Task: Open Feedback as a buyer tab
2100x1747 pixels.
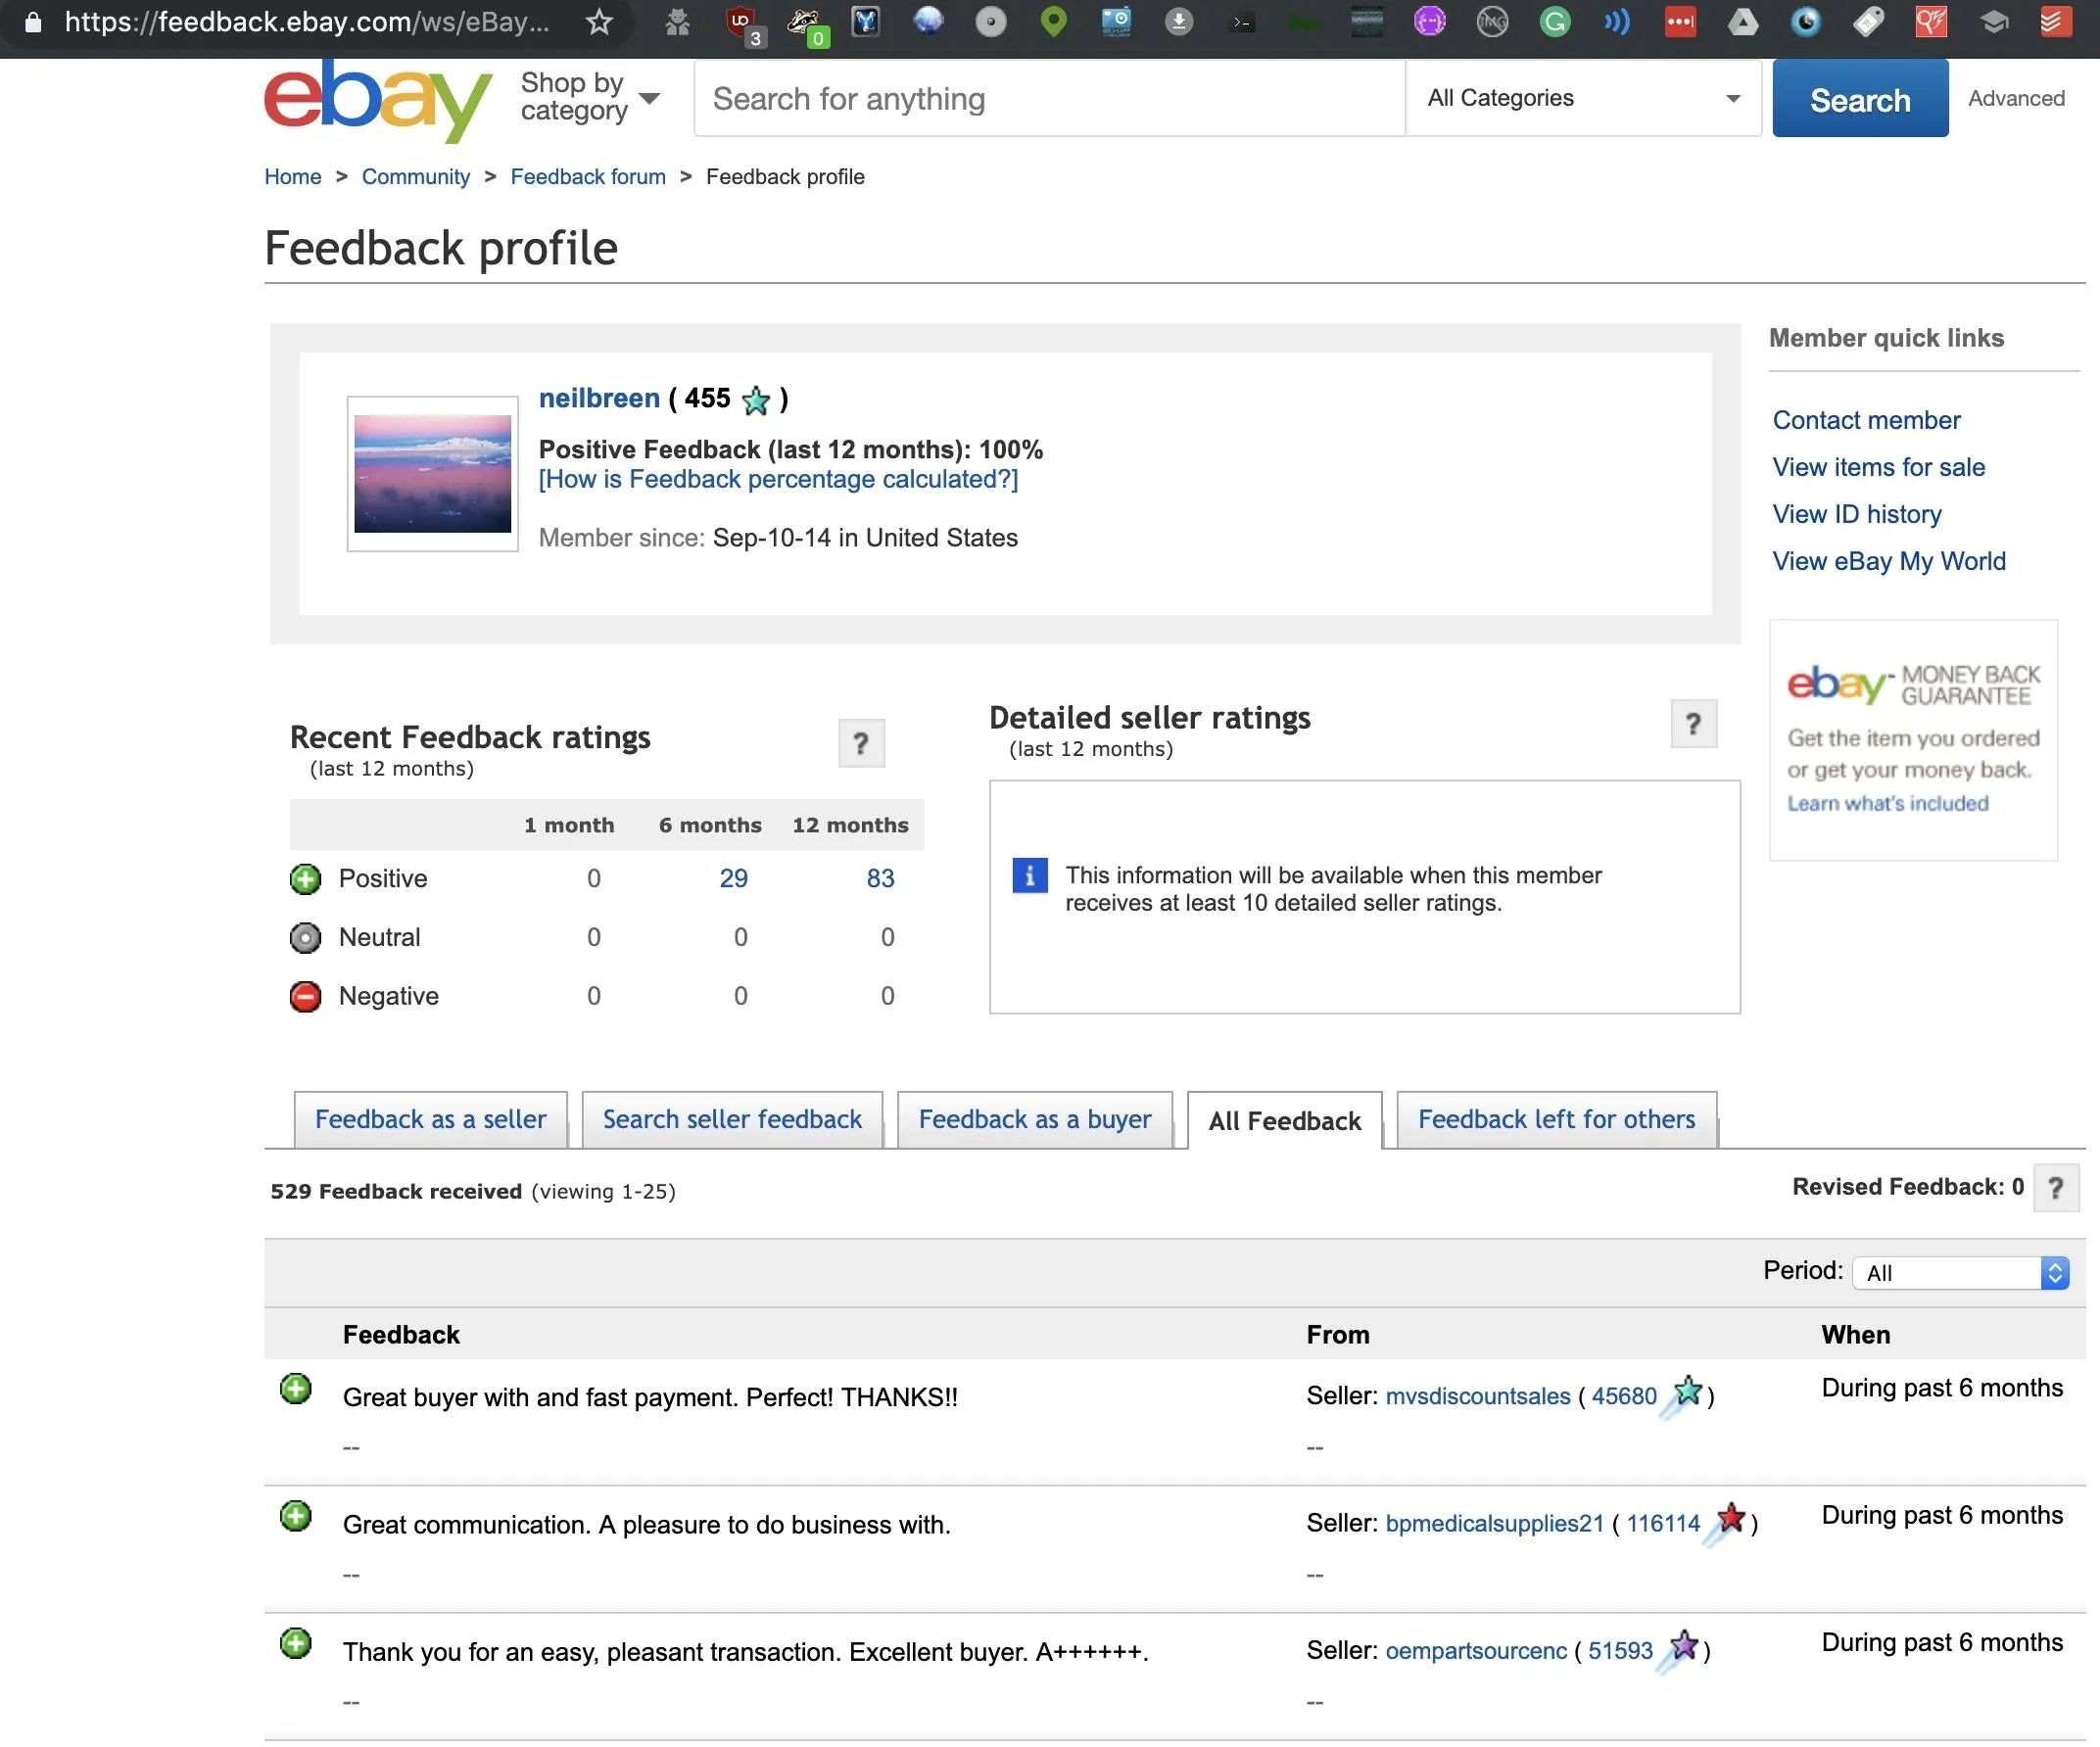Action: (1034, 1120)
